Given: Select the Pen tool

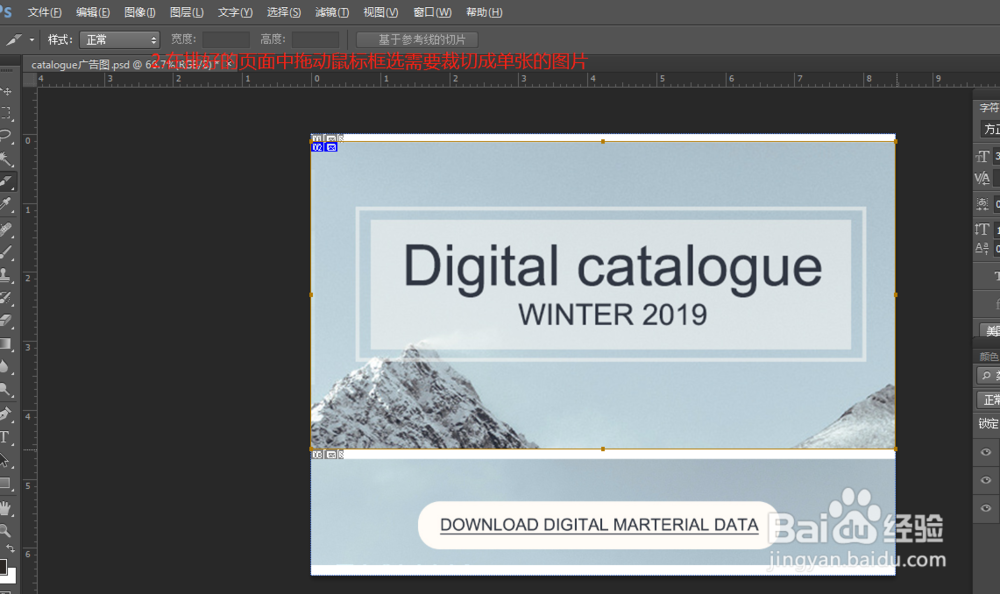Looking at the screenshot, I should point(7,413).
